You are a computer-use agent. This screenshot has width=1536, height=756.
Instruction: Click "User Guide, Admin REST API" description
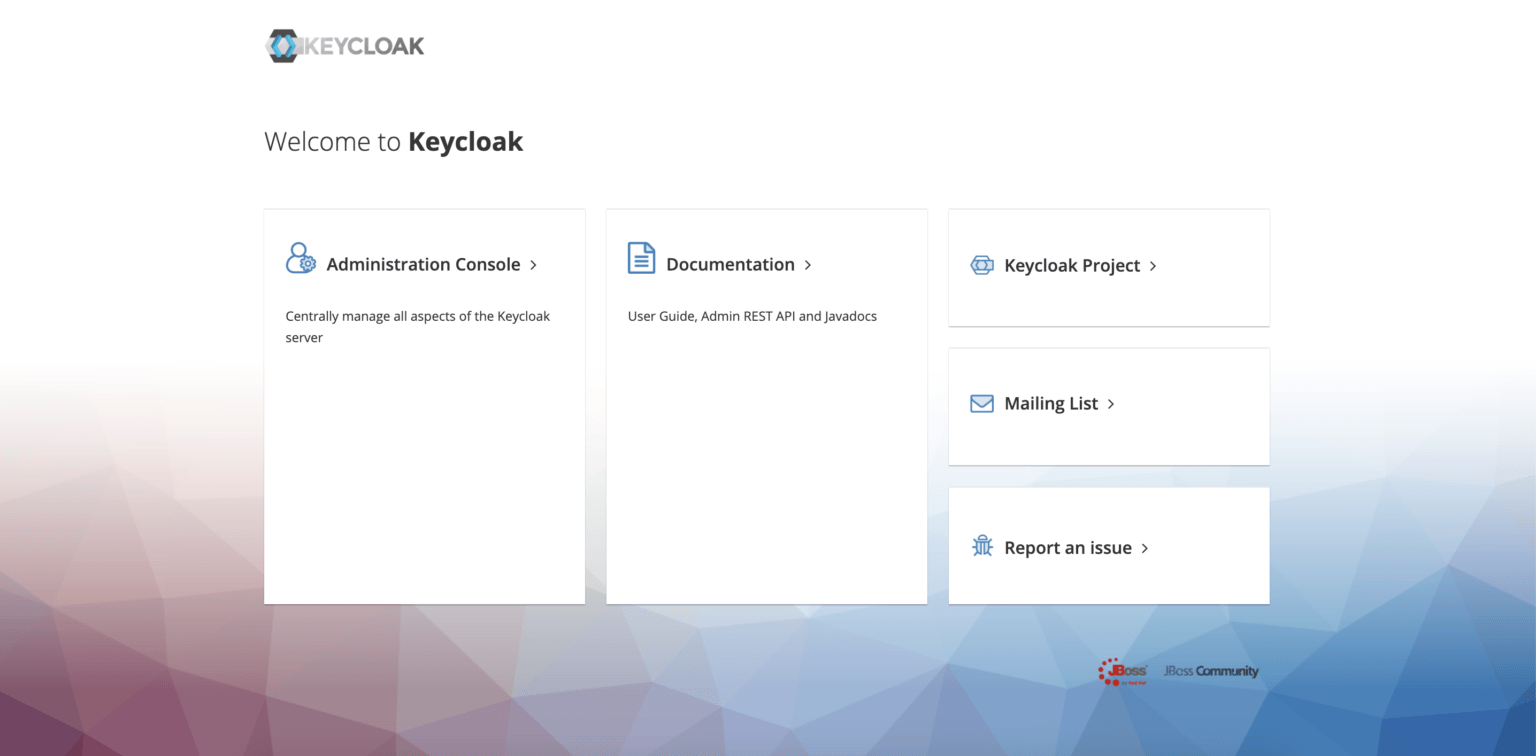click(x=752, y=316)
